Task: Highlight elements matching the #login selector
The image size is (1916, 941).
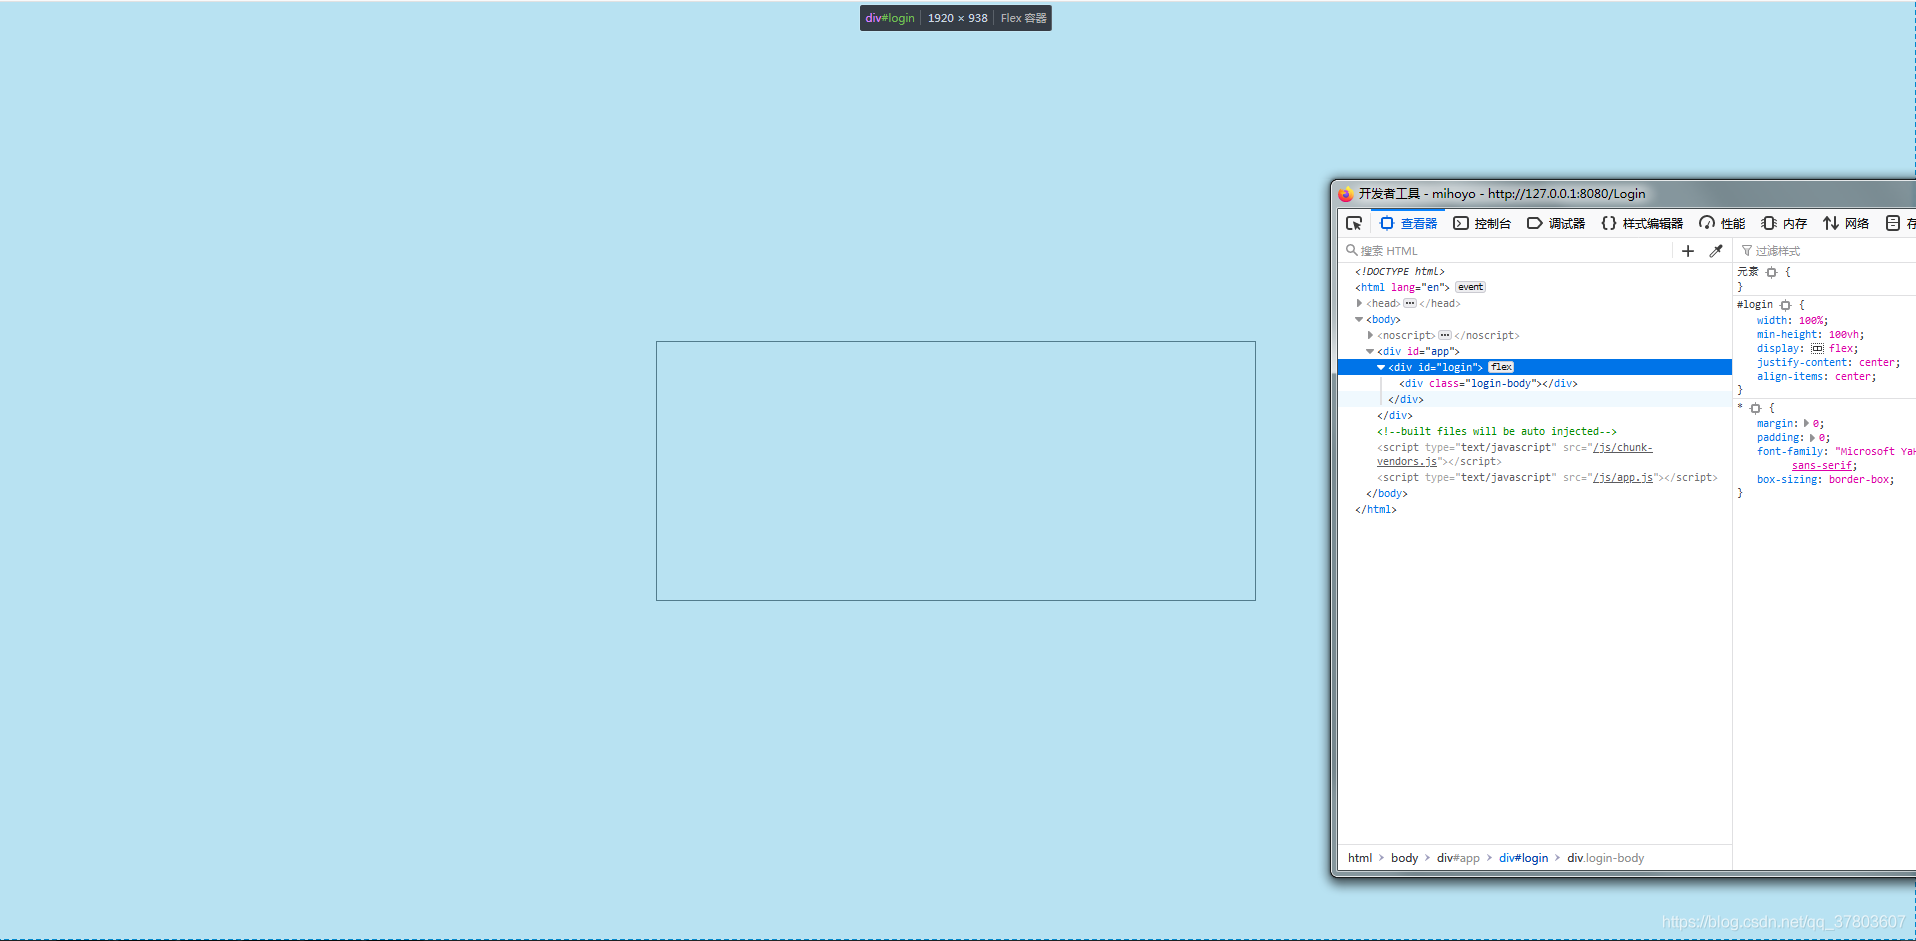Action: tap(1785, 305)
